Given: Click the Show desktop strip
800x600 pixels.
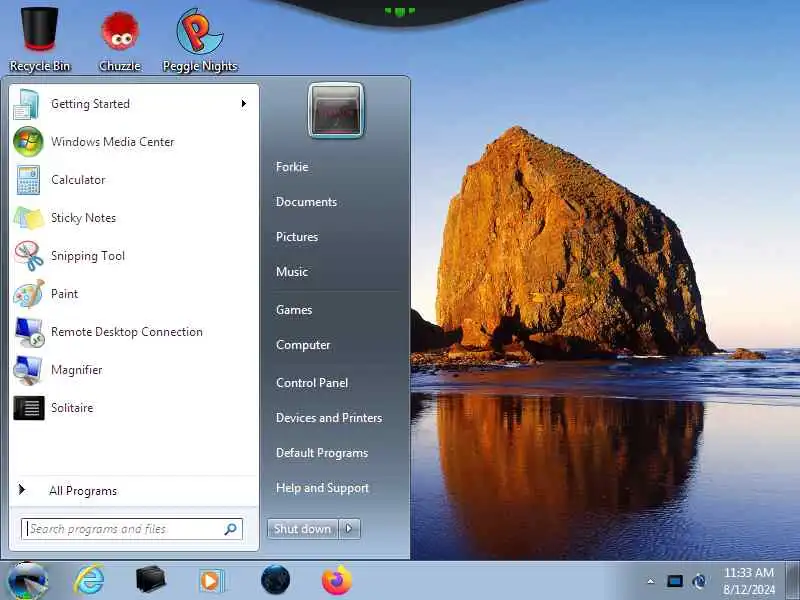Looking at the screenshot, I should 793,581.
